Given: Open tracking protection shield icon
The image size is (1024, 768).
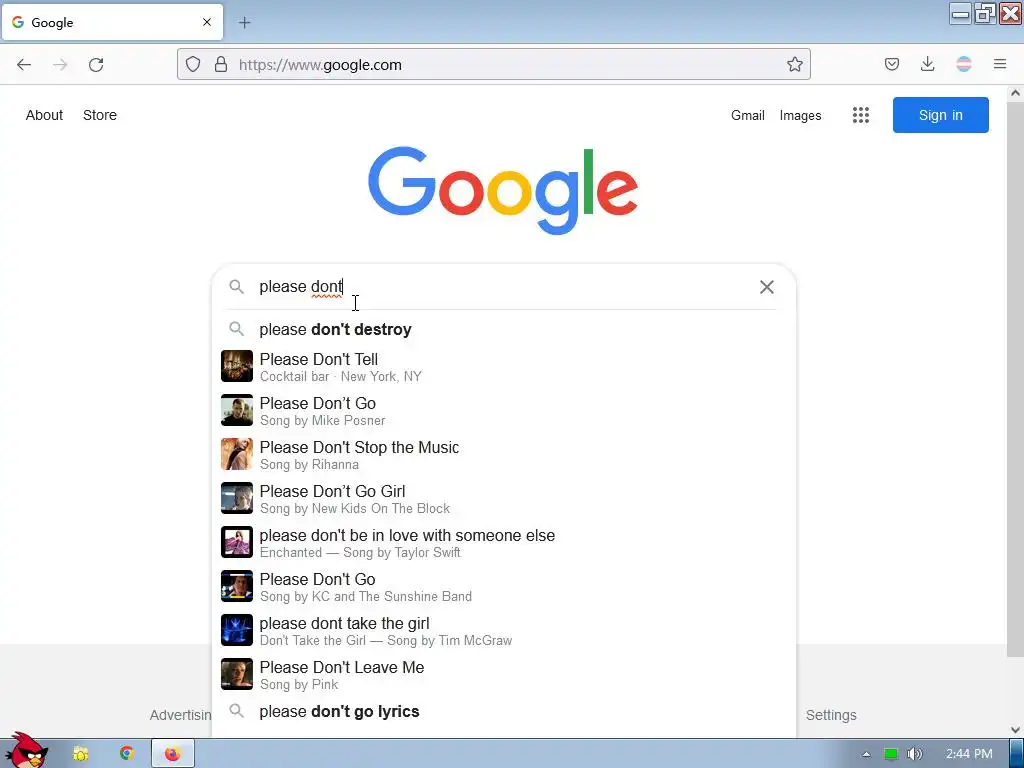Looking at the screenshot, I should (193, 64).
